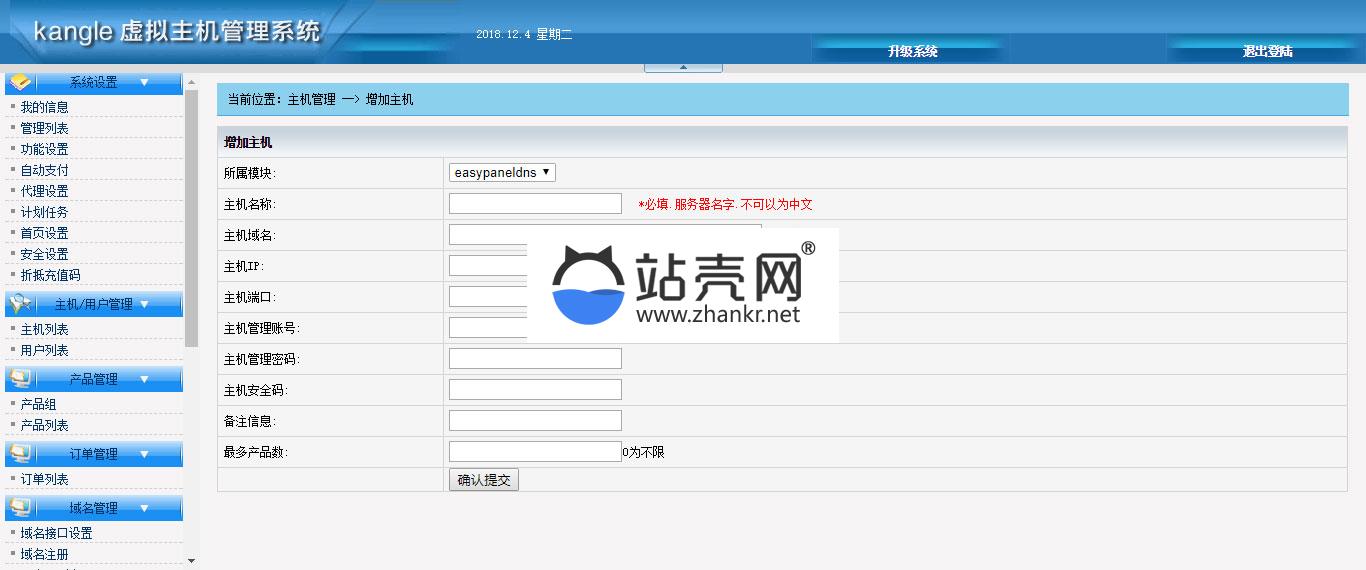Click the computer icon beside 域名管理
1366x570 pixels.
(21, 507)
